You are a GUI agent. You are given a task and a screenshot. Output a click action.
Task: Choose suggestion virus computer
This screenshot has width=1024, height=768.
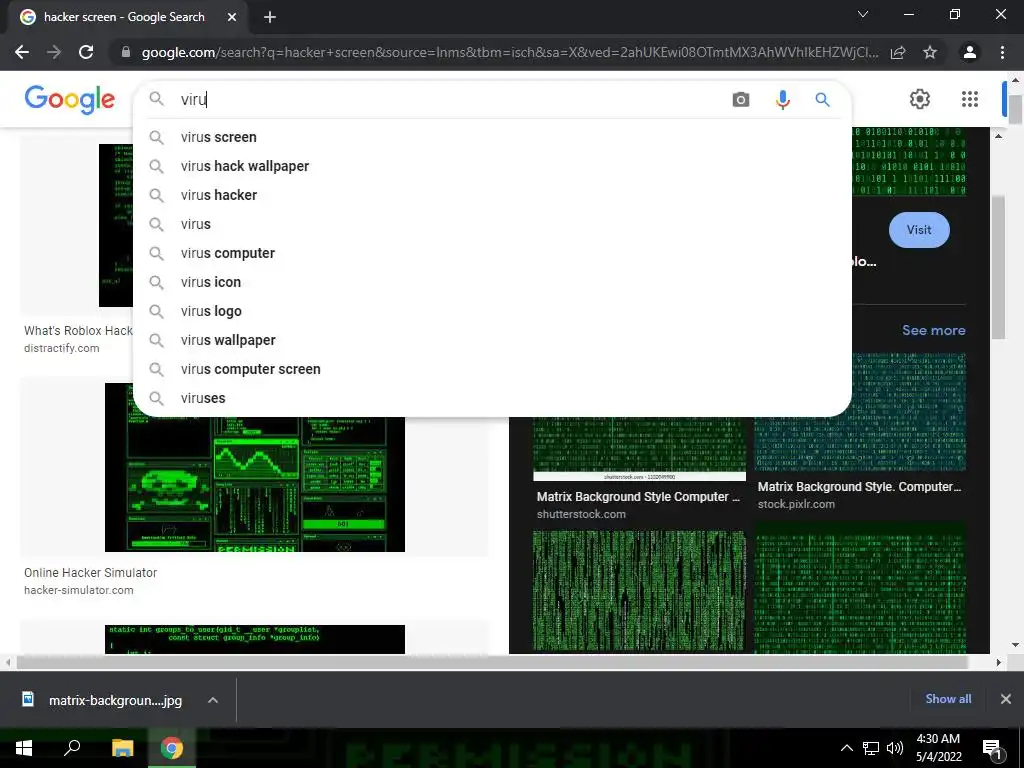point(492,253)
